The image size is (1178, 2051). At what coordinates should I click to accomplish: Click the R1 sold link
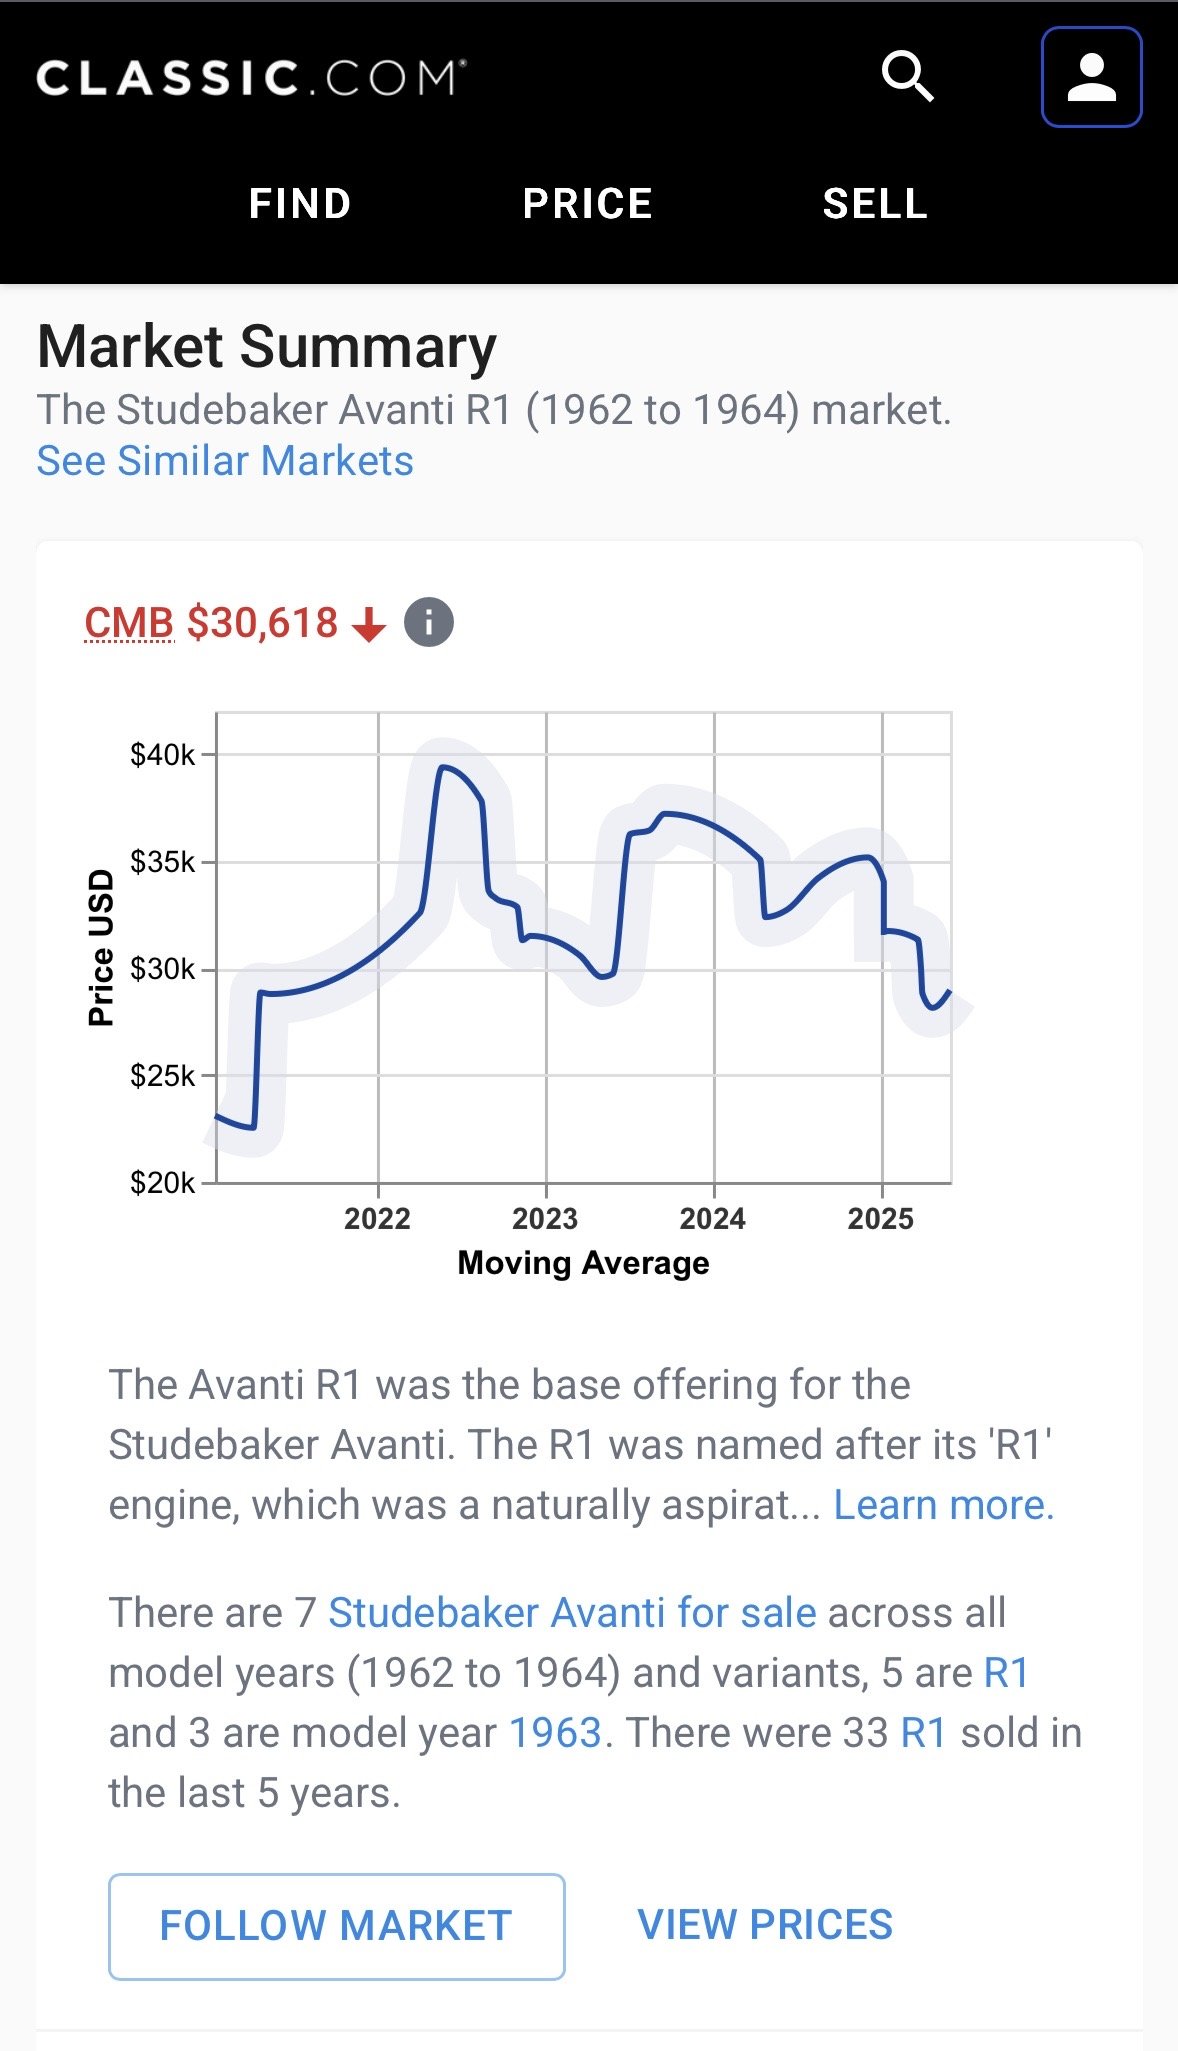[923, 1733]
